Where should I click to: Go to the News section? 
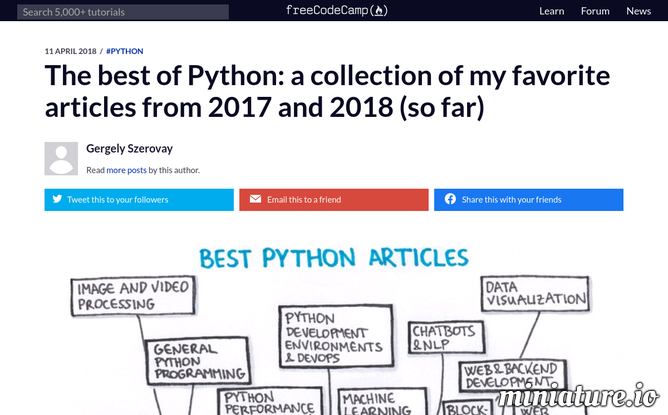(x=638, y=11)
